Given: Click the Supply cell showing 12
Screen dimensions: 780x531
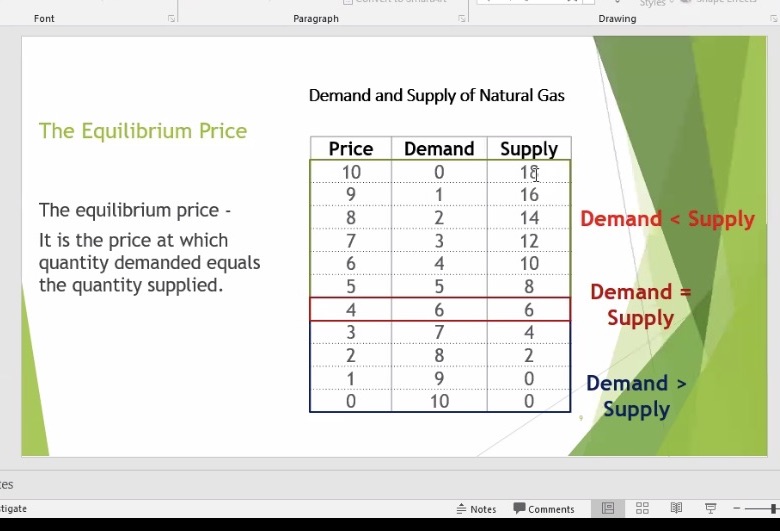Looking at the screenshot, I should [x=529, y=241].
